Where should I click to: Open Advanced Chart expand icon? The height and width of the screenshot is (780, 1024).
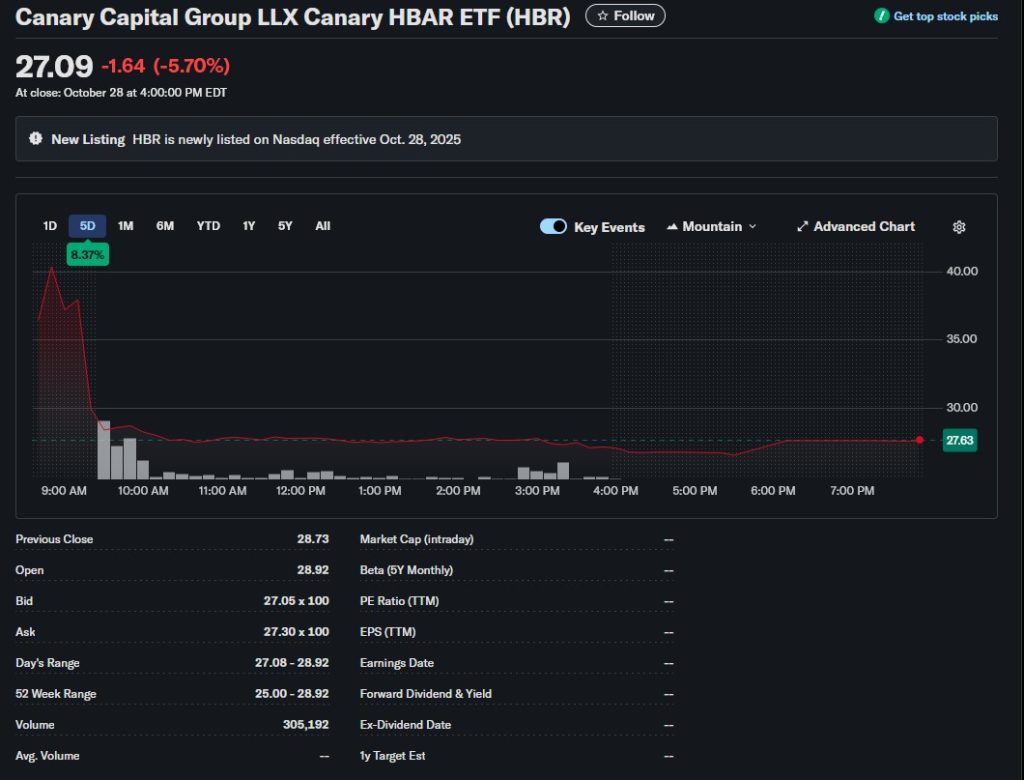[802, 227]
